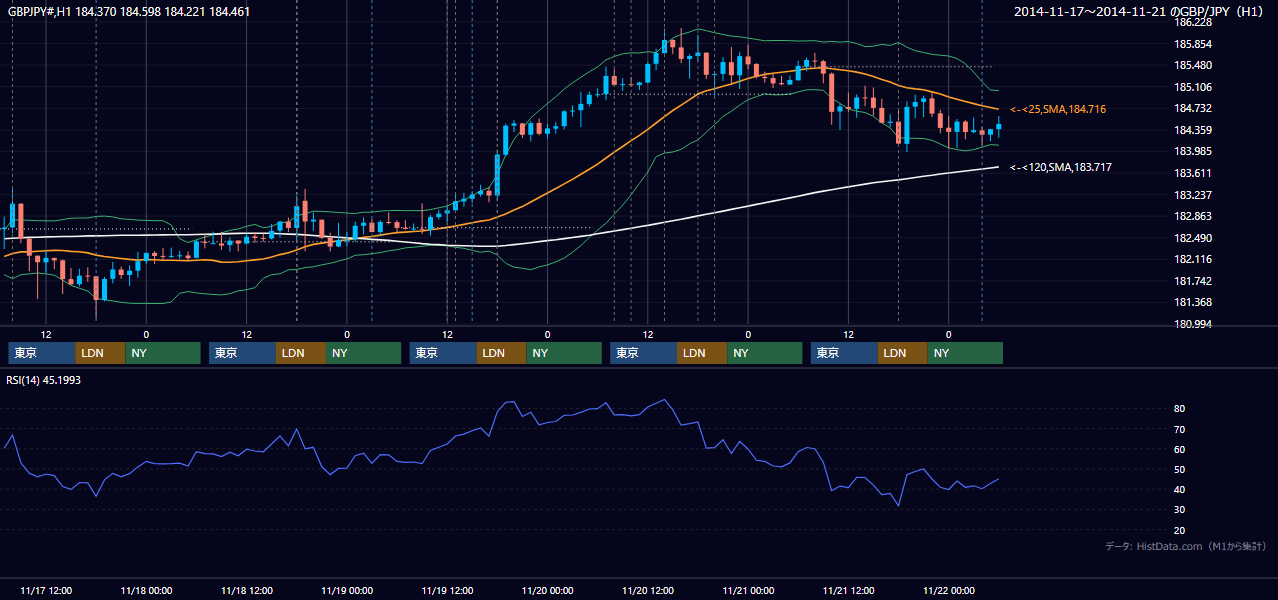This screenshot has height=600, width=1278.
Task: Click the 184.359 price axis label
Action: 1193,130
